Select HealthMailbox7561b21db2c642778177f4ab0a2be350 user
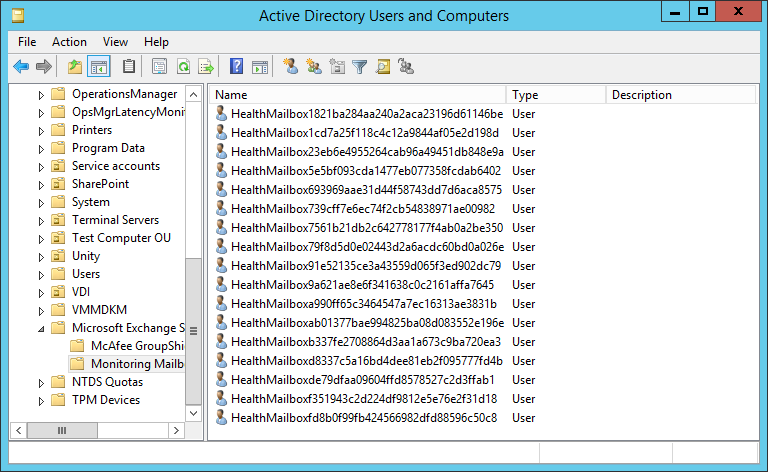 (x=367, y=228)
